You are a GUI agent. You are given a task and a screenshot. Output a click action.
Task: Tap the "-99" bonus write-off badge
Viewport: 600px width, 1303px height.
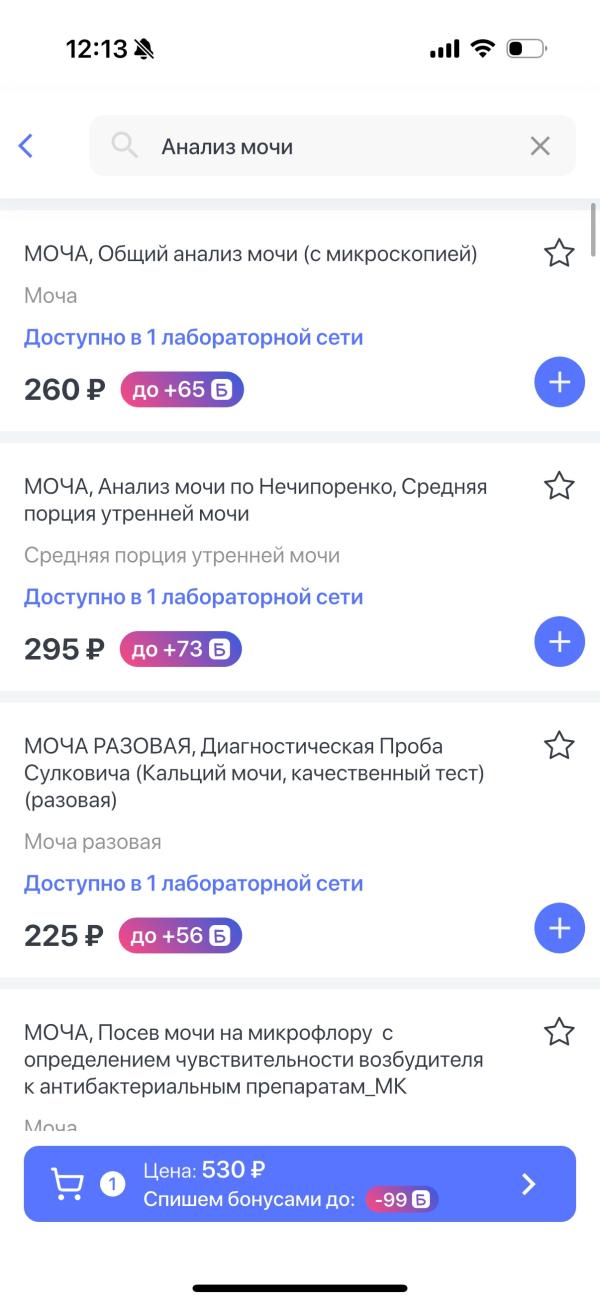(x=402, y=1199)
